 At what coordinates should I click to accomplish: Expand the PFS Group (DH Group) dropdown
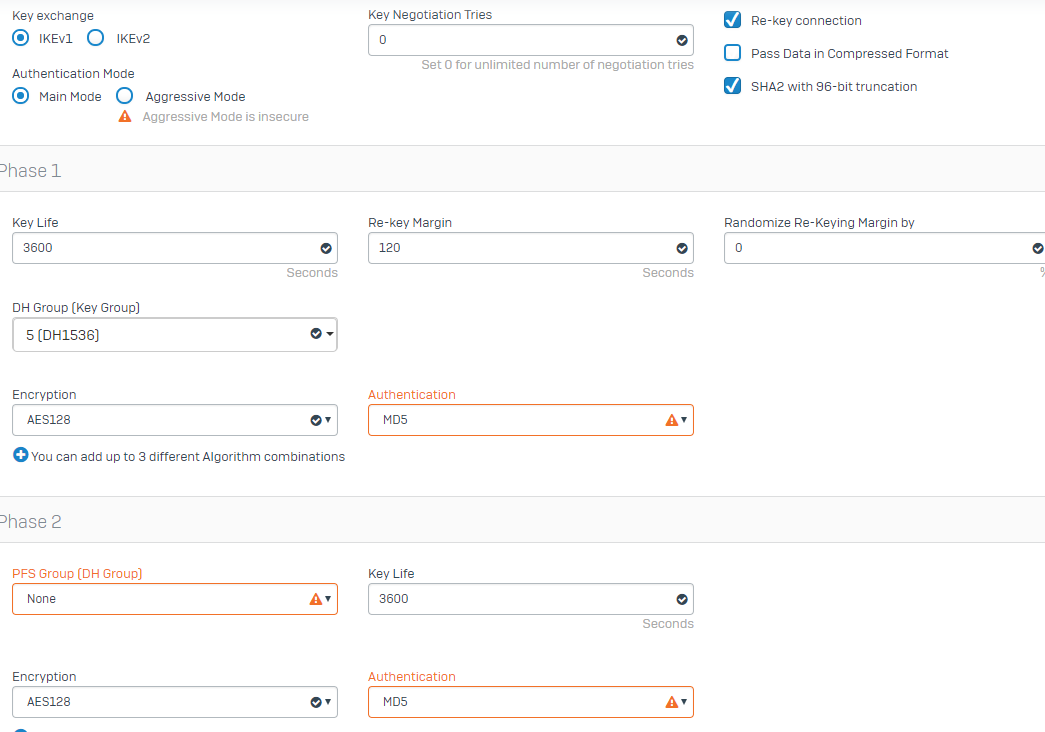(175, 599)
